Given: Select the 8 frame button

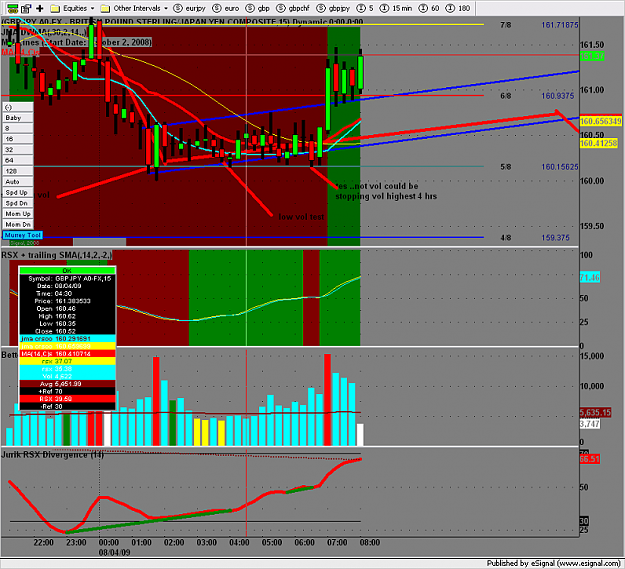Looking at the screenshot, I should pos(18,128).
